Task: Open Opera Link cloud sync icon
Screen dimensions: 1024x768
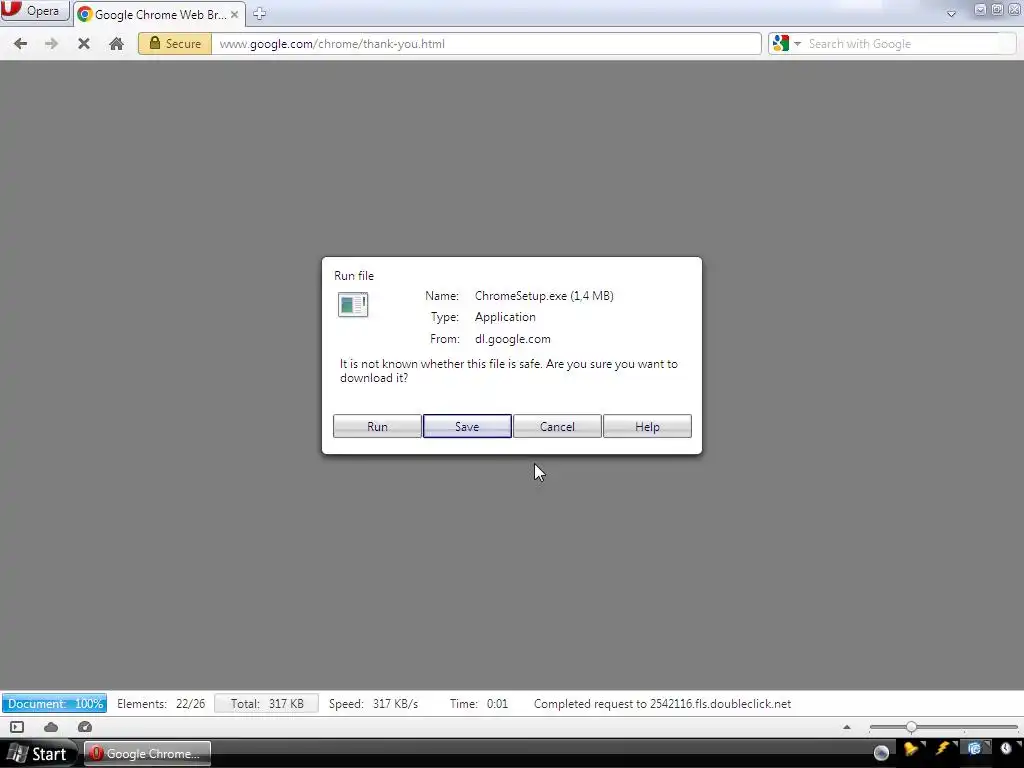Action: point(51,727)
